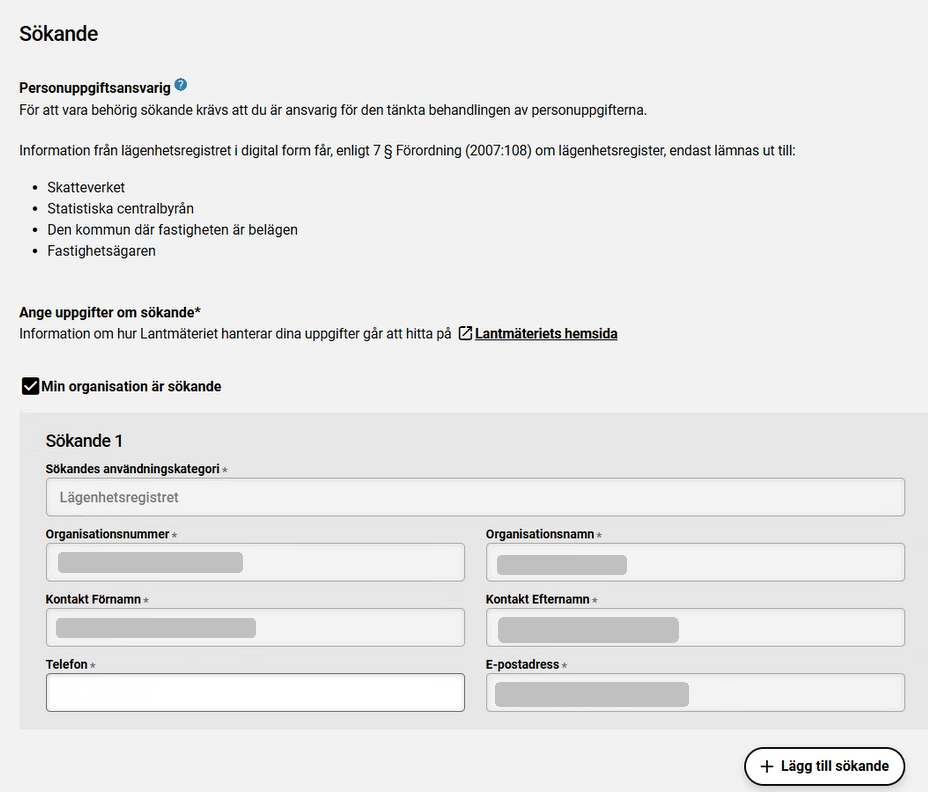928x792 pixels.
Task: Click the Skatteverket list item
Action: click(86, 187)
